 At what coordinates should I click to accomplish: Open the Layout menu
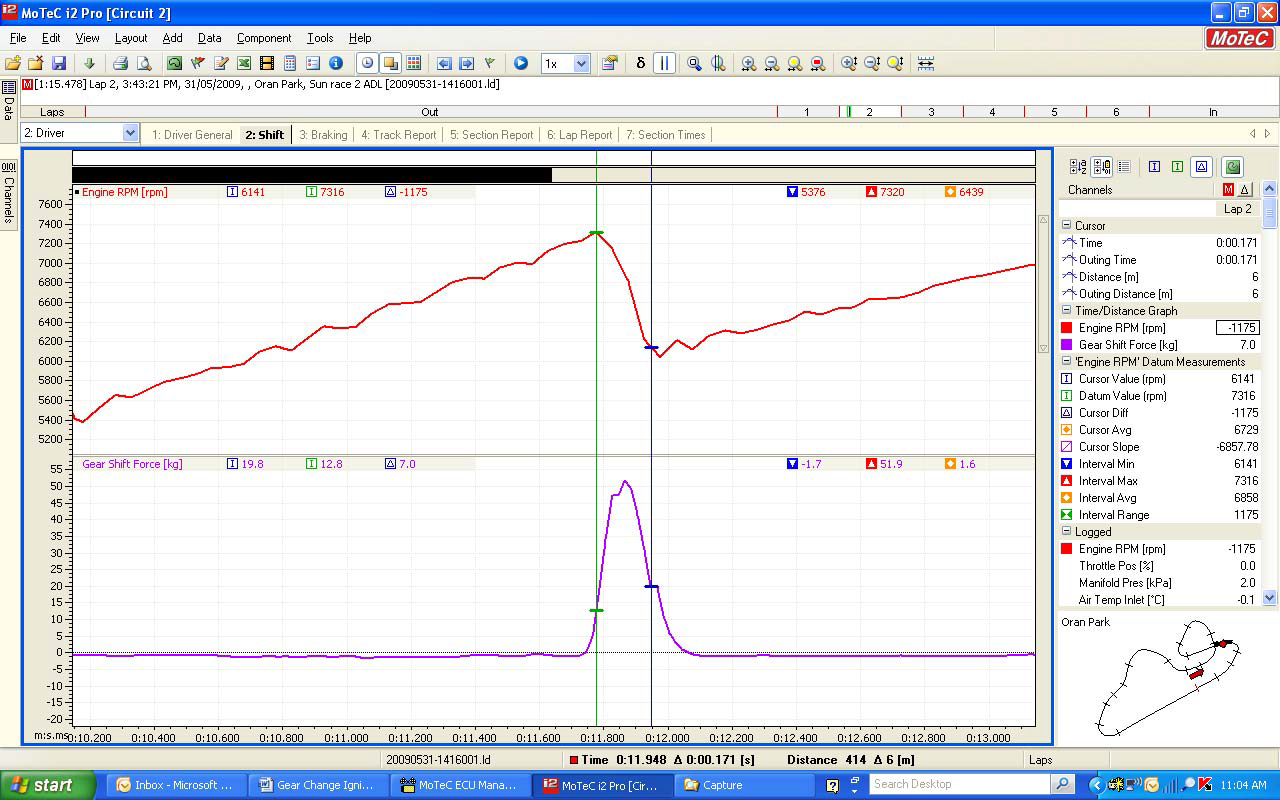tap(131, 38)
